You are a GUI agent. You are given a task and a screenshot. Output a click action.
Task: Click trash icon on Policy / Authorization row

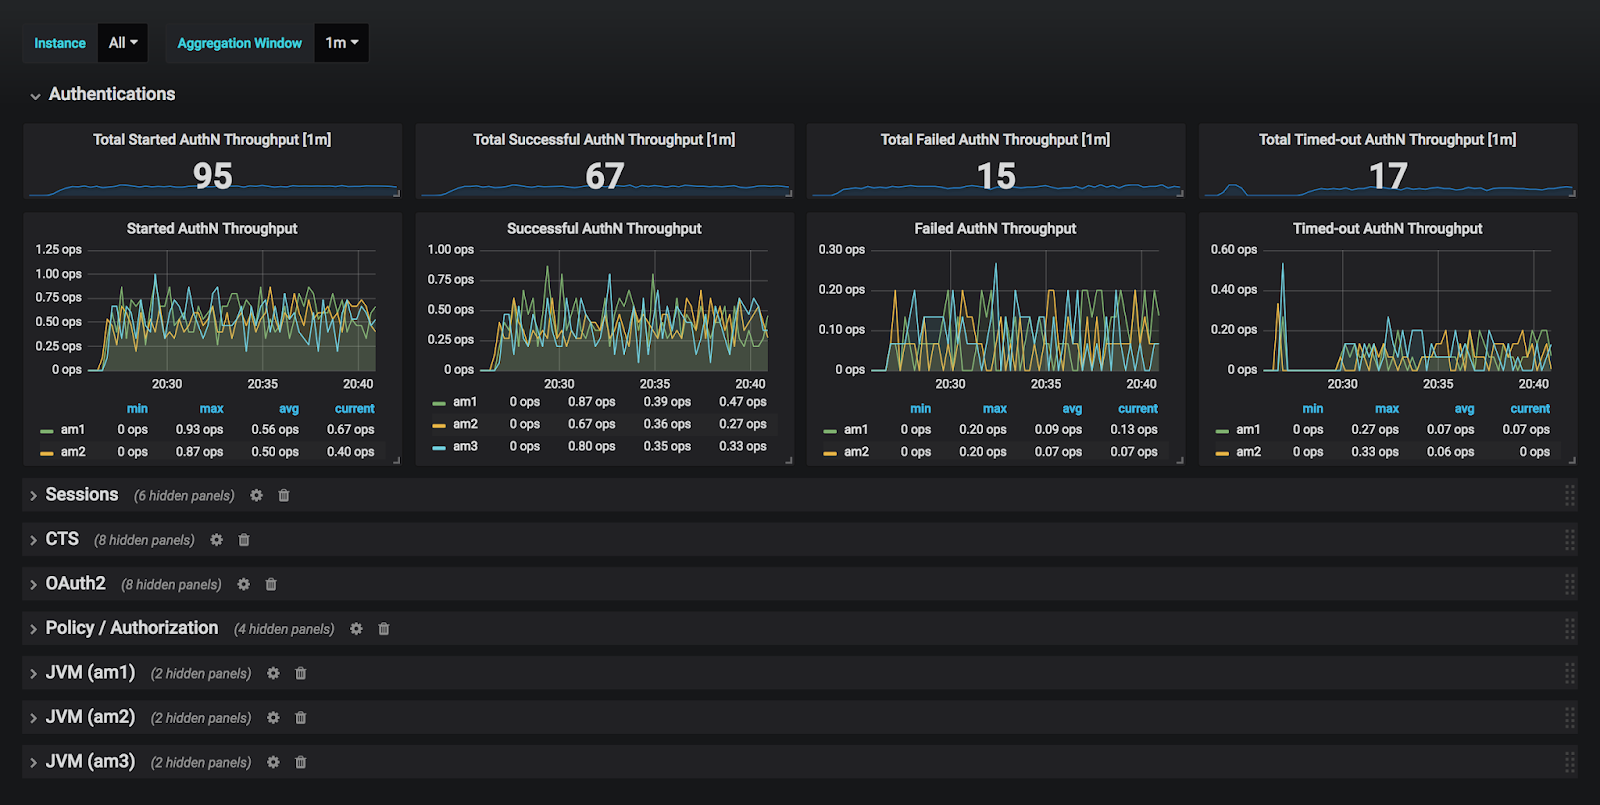coord(384,629)
